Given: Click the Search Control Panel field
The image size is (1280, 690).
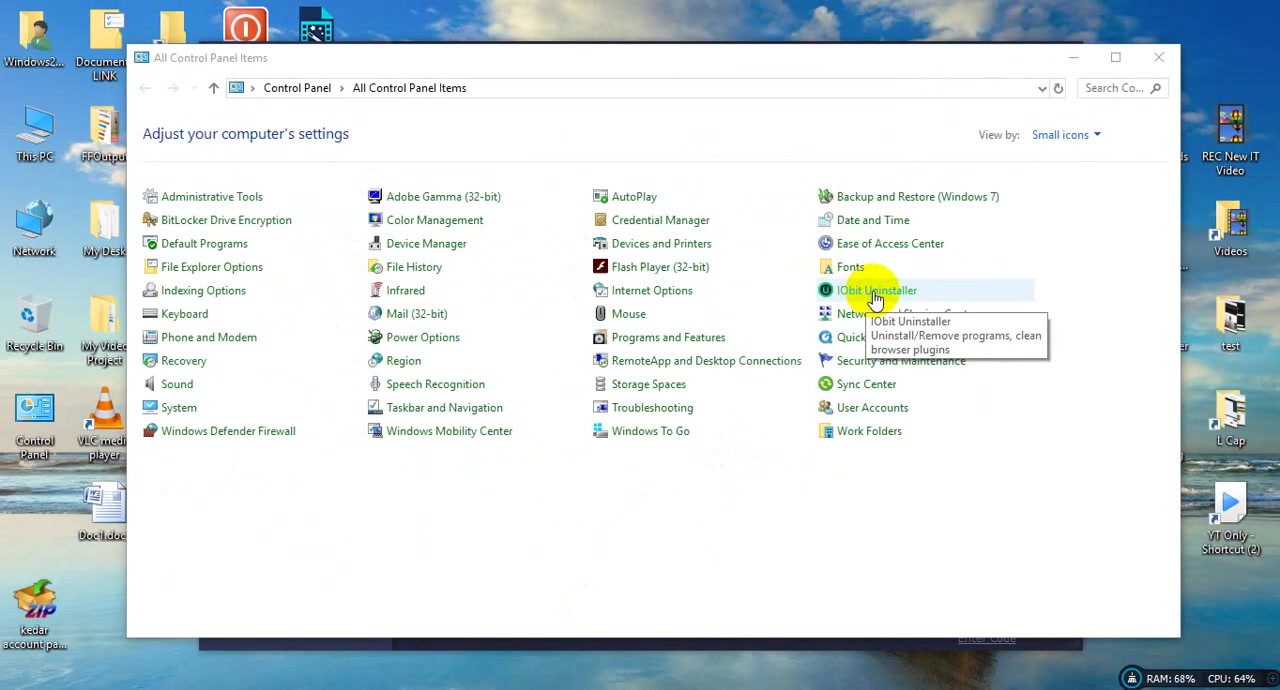Looking at the screenshot, I should [x=1122, y=88].
